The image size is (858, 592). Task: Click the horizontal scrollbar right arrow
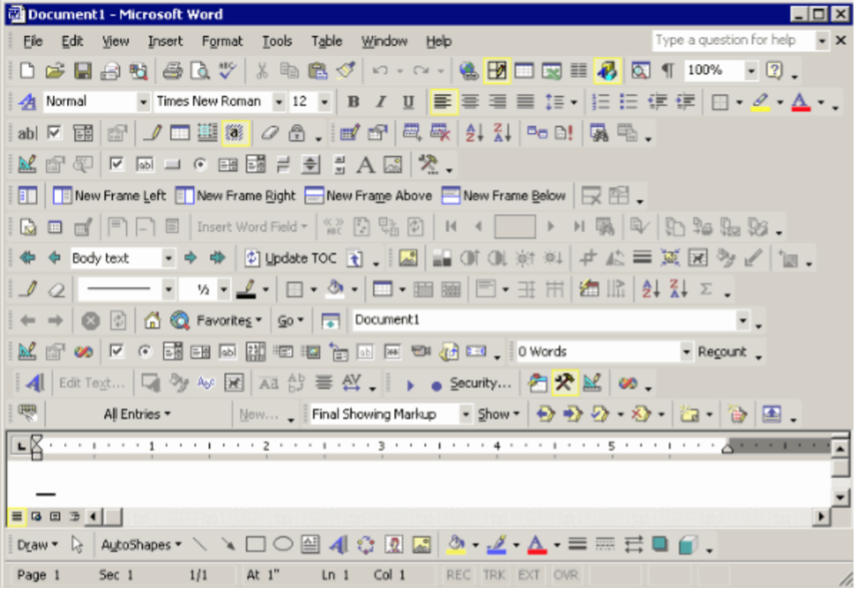[821, 516]
